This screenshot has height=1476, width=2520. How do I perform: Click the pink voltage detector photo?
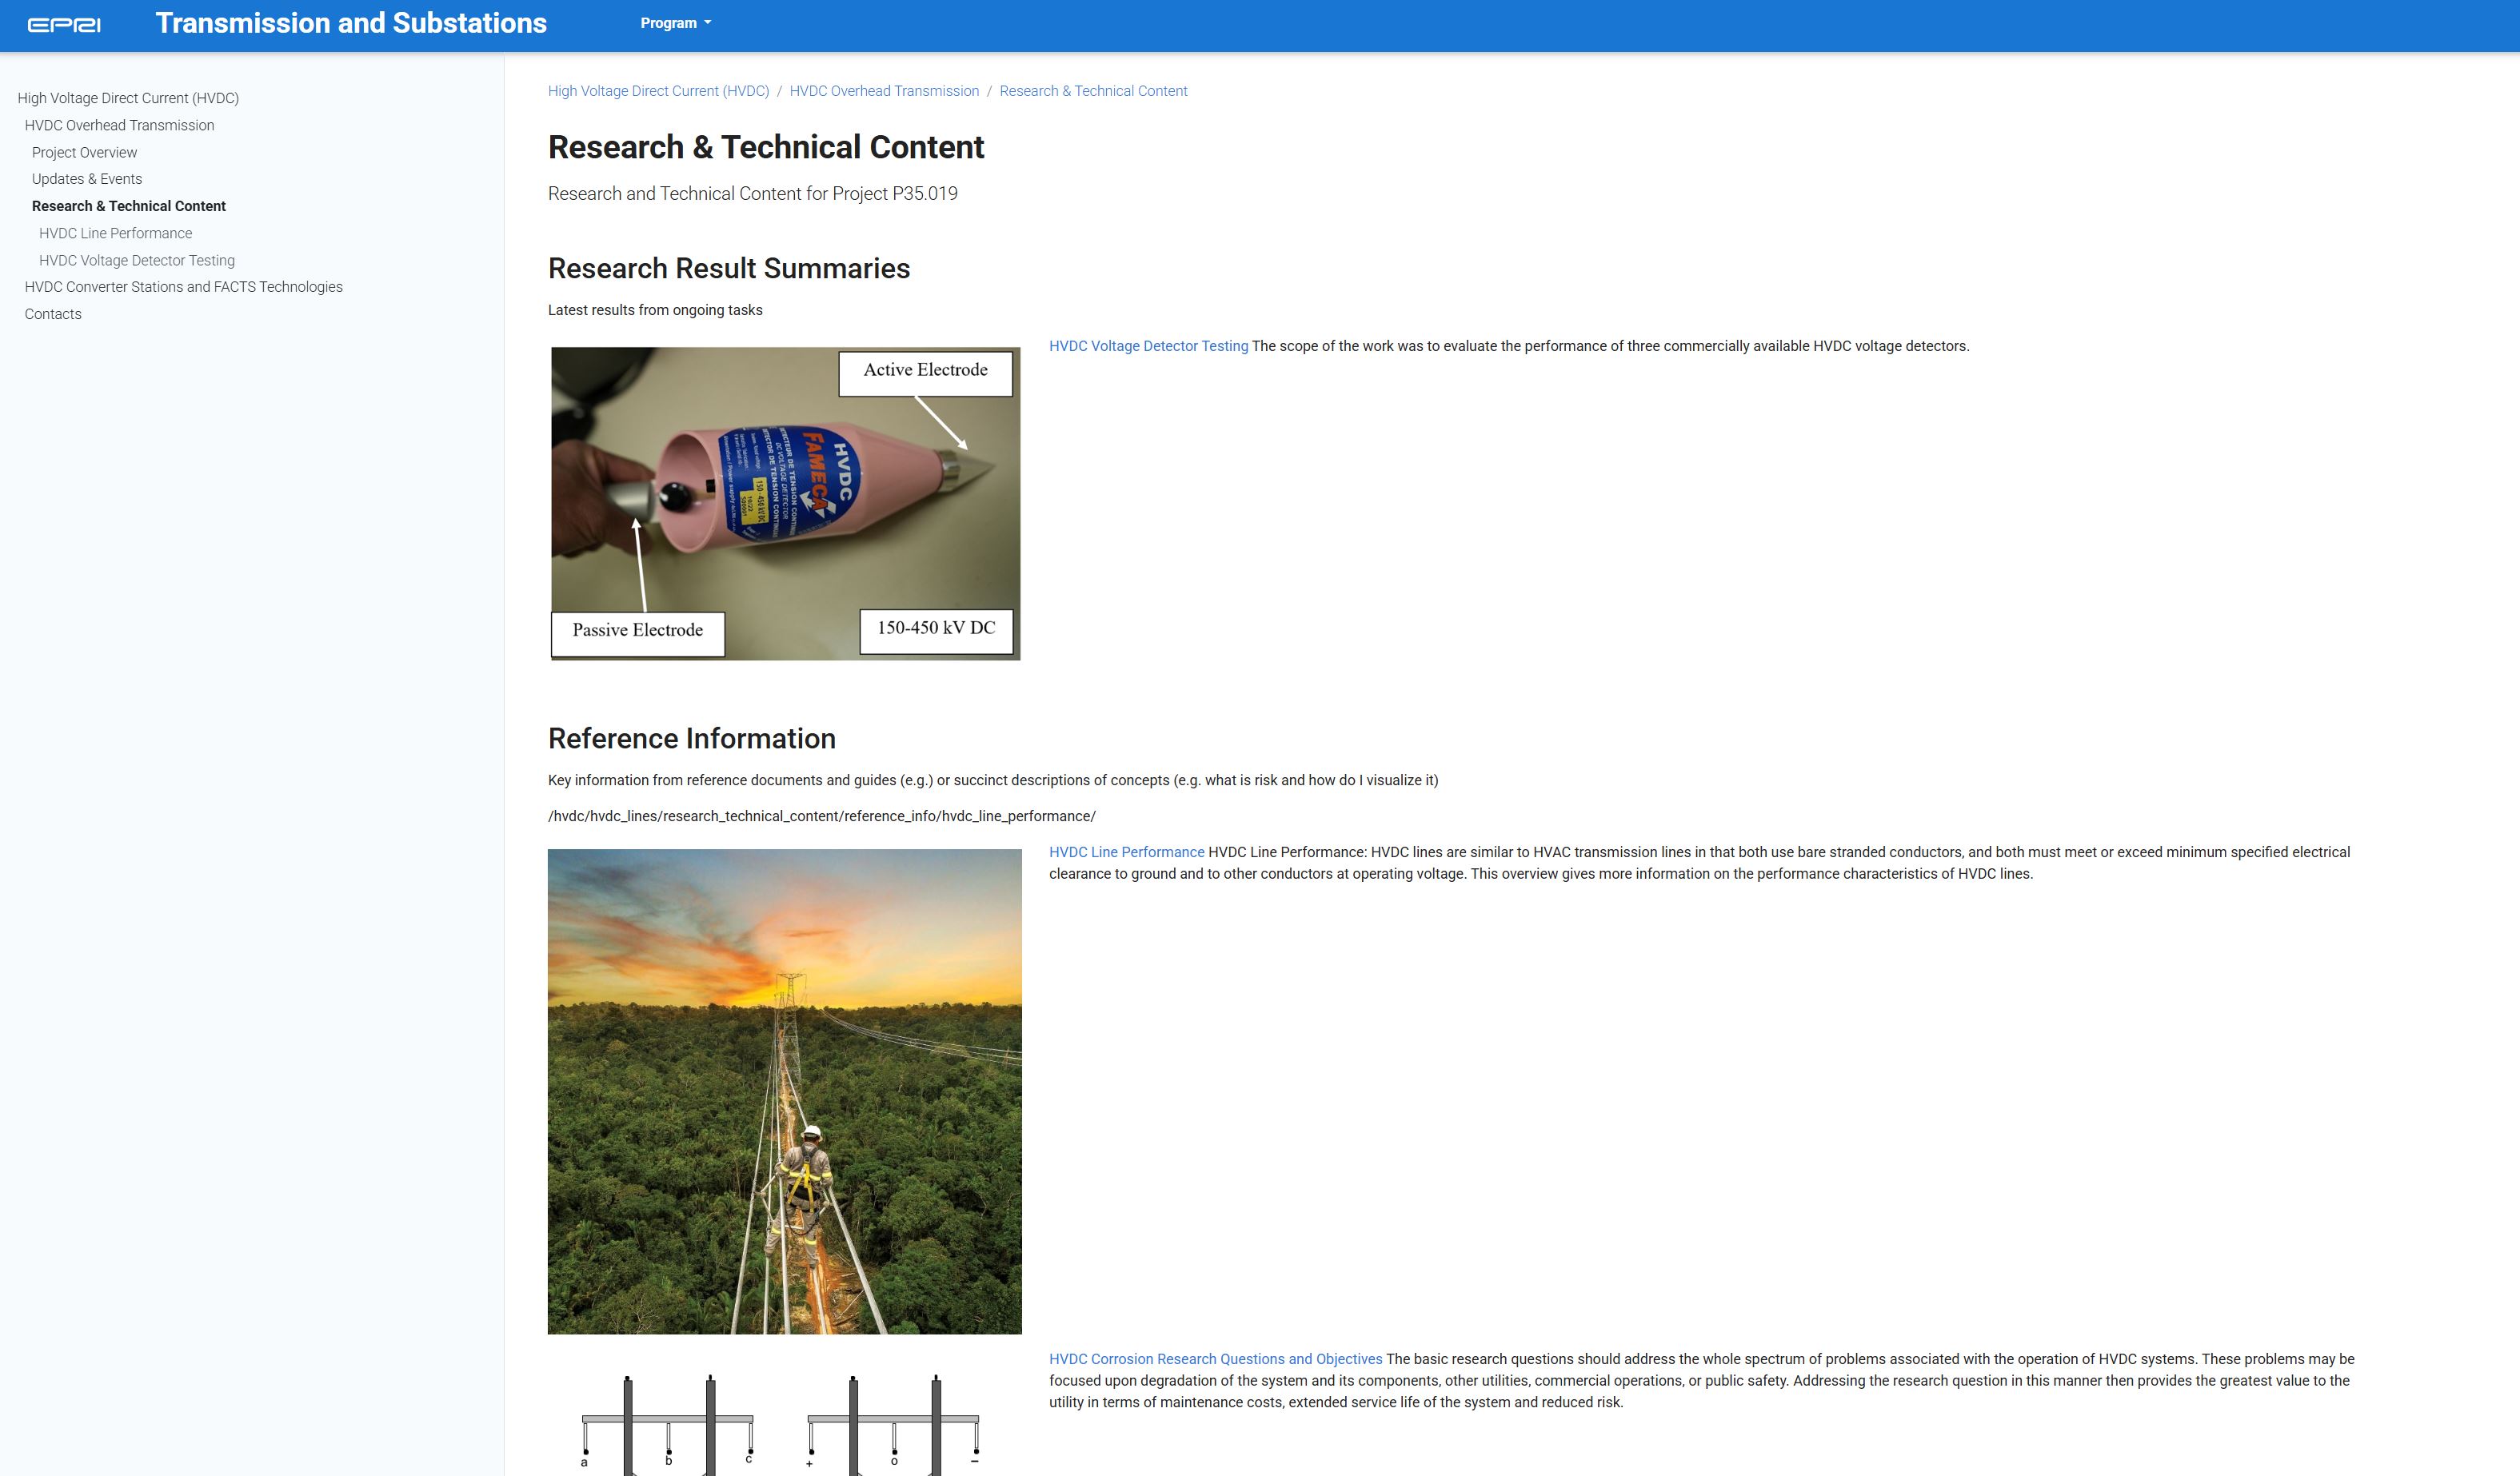click(785, 503)
